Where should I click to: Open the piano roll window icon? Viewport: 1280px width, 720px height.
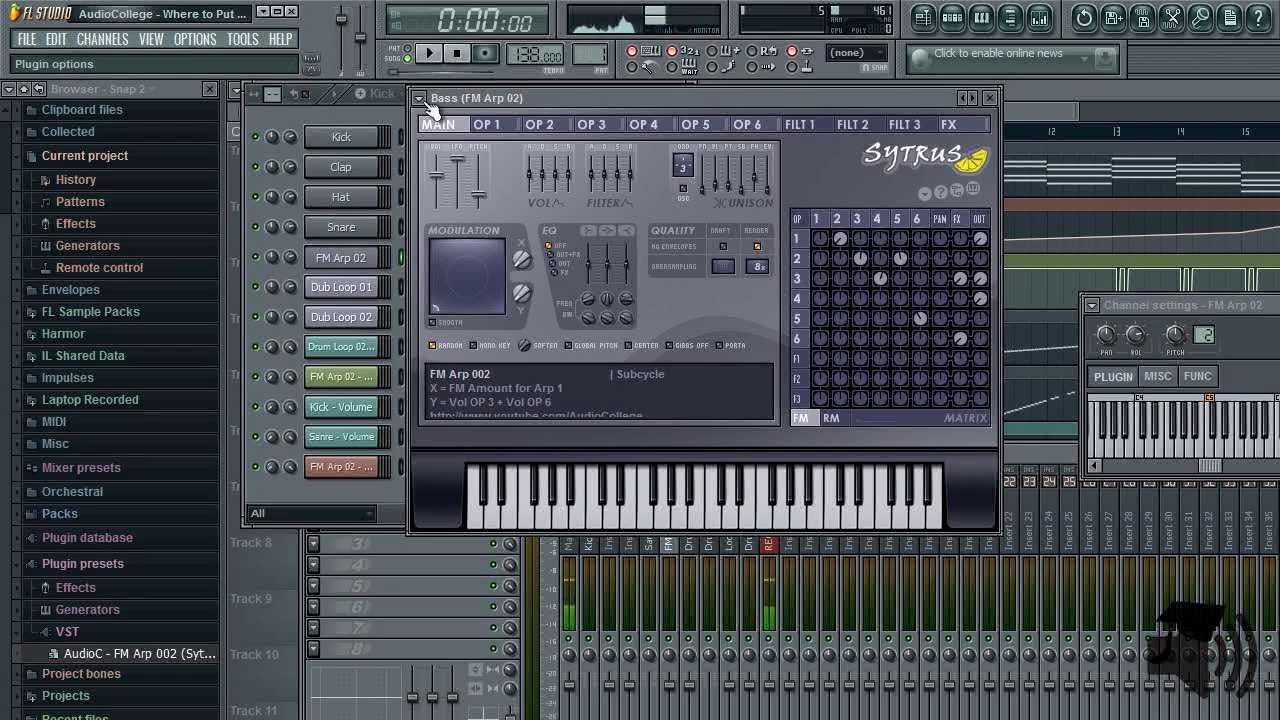981,17
